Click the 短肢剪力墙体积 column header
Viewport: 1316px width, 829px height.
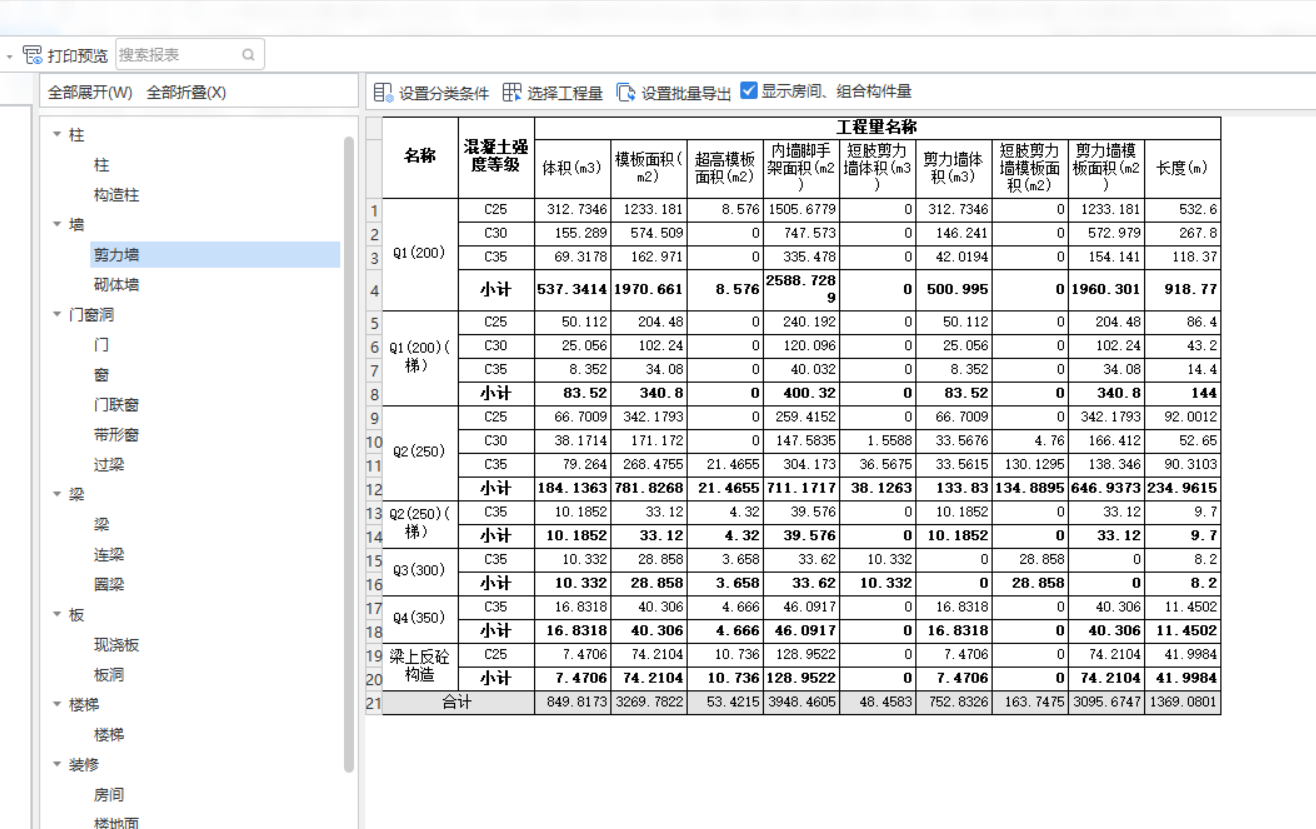coord(877,168)
